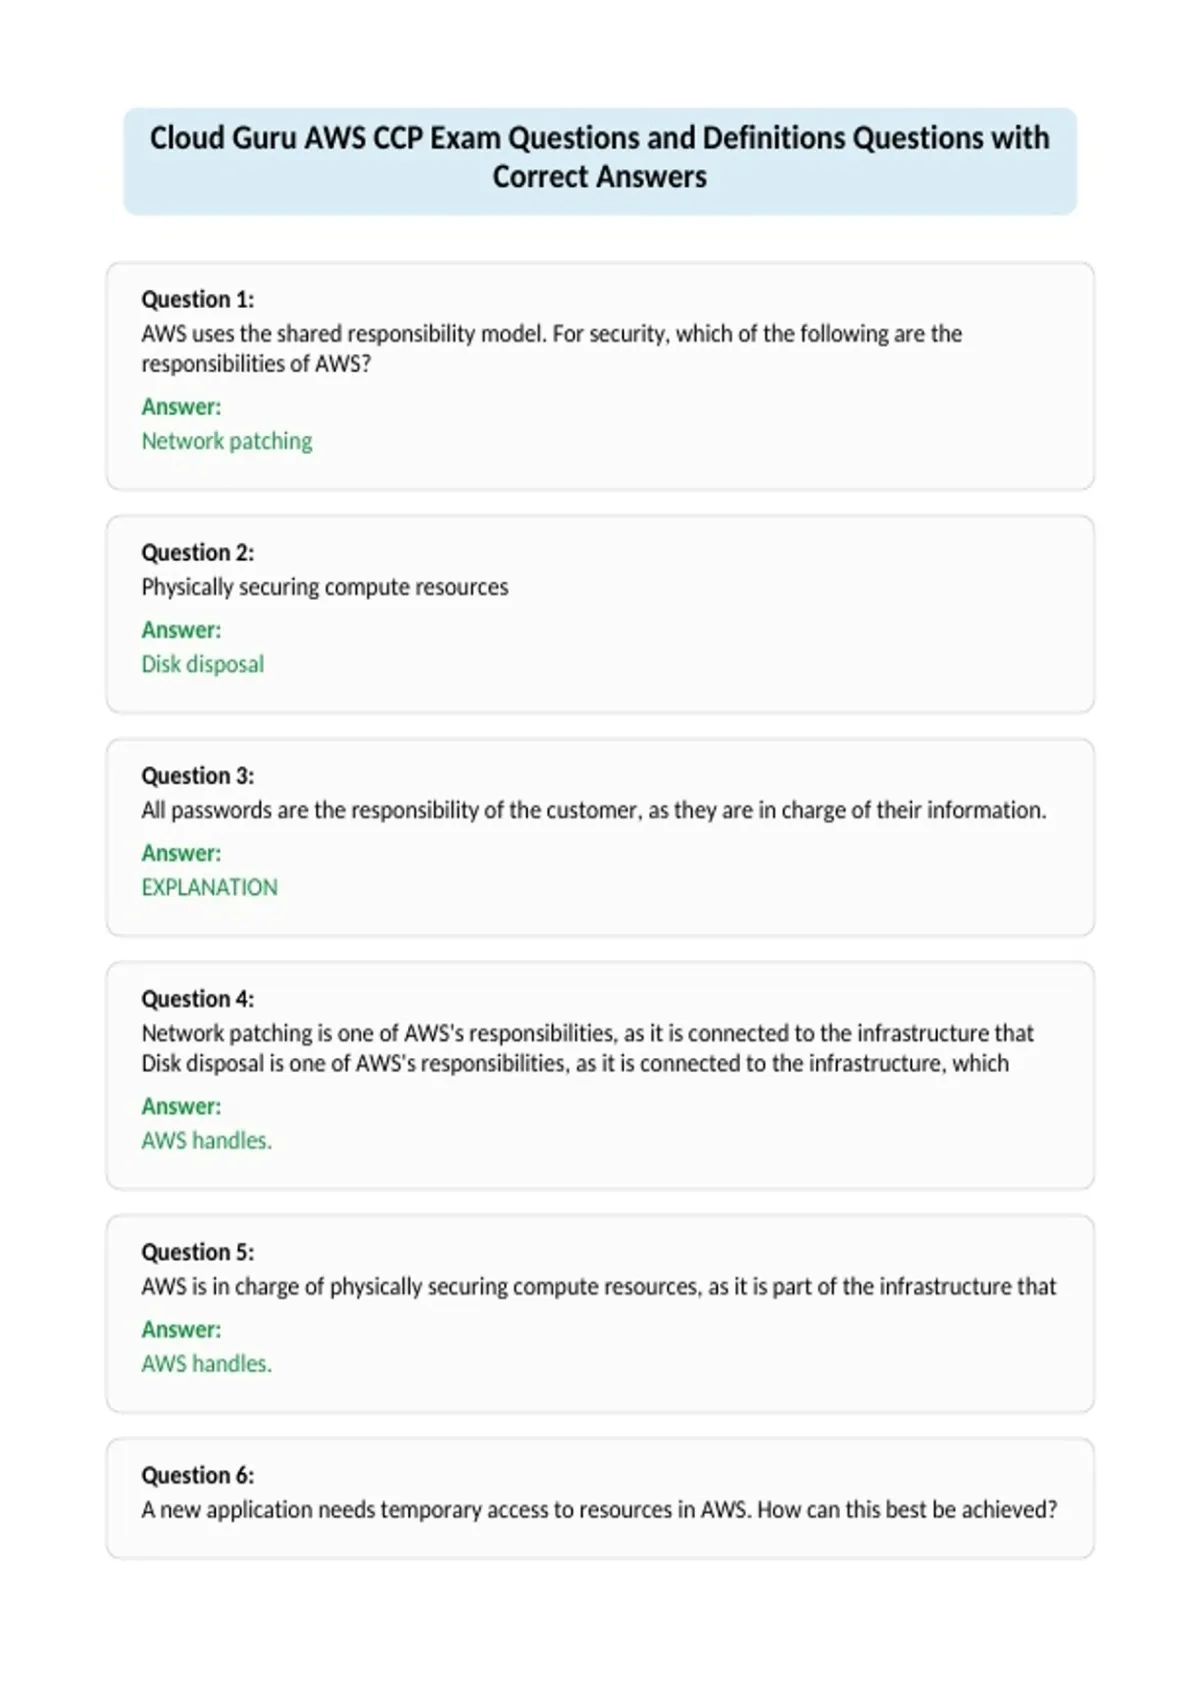Click the temporary access question text
The image size is (1200, 1700).
coord(599,1509)
